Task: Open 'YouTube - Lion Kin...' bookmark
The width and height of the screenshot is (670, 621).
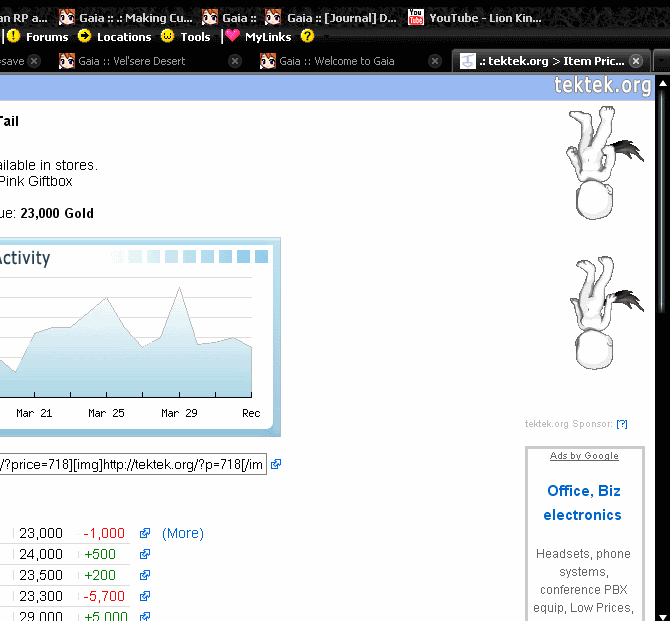Action: tap(475, 18)
